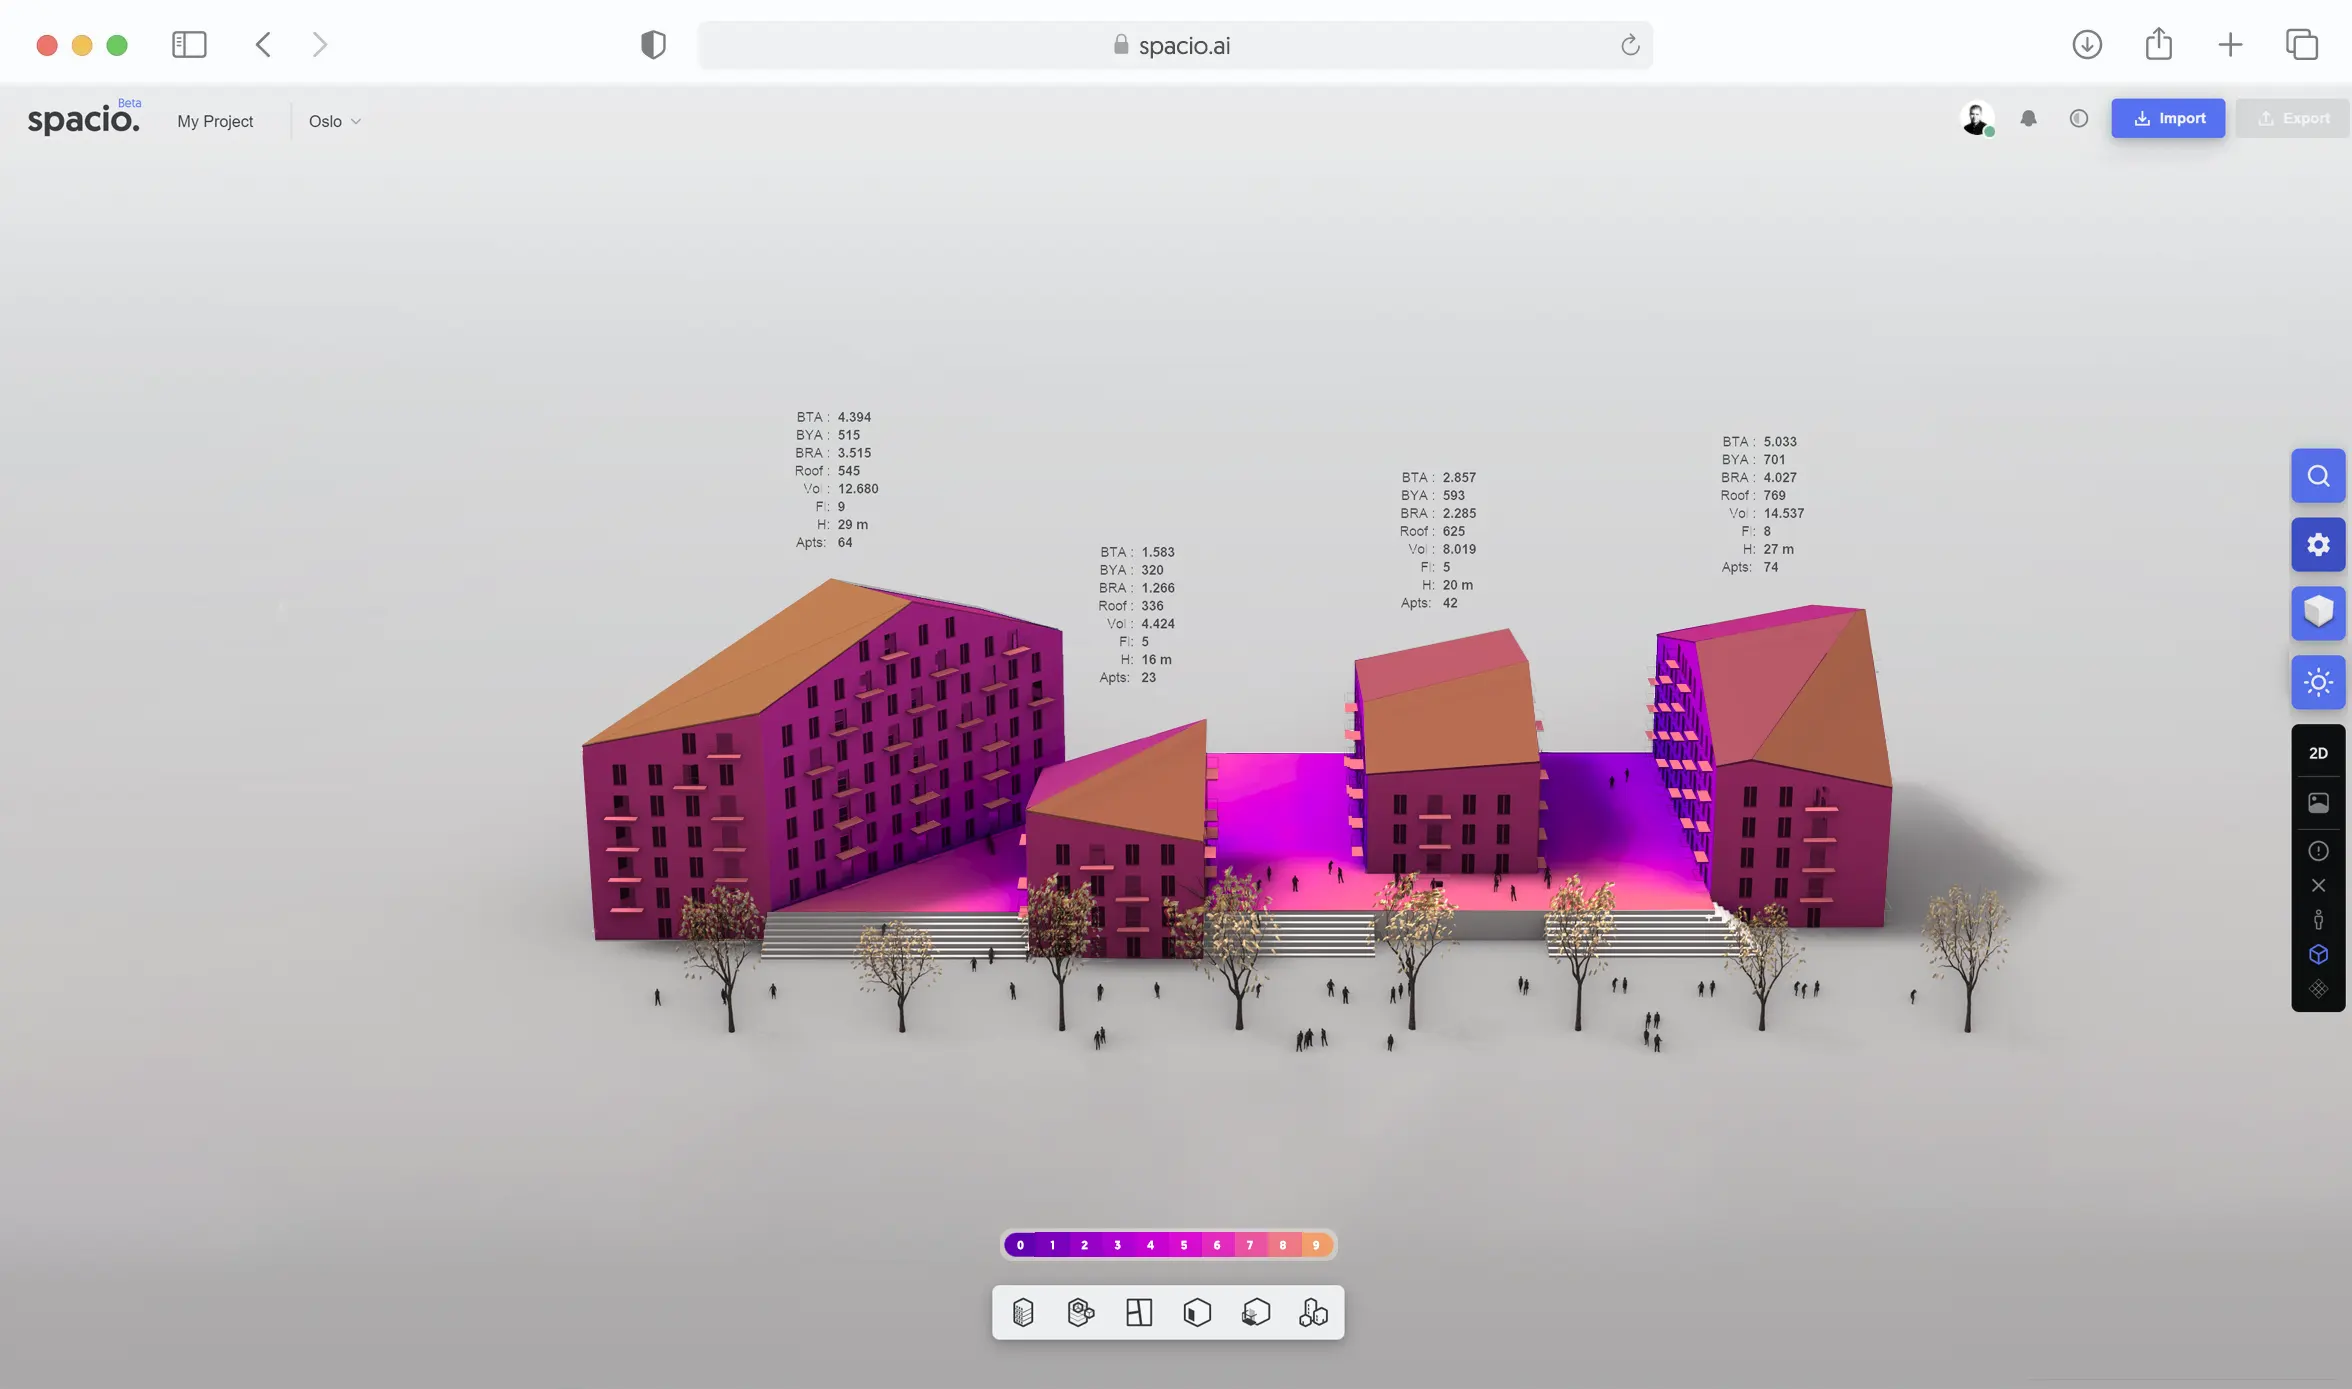Click the search magnifier button on right sidebar

(x=2317, y=476)
